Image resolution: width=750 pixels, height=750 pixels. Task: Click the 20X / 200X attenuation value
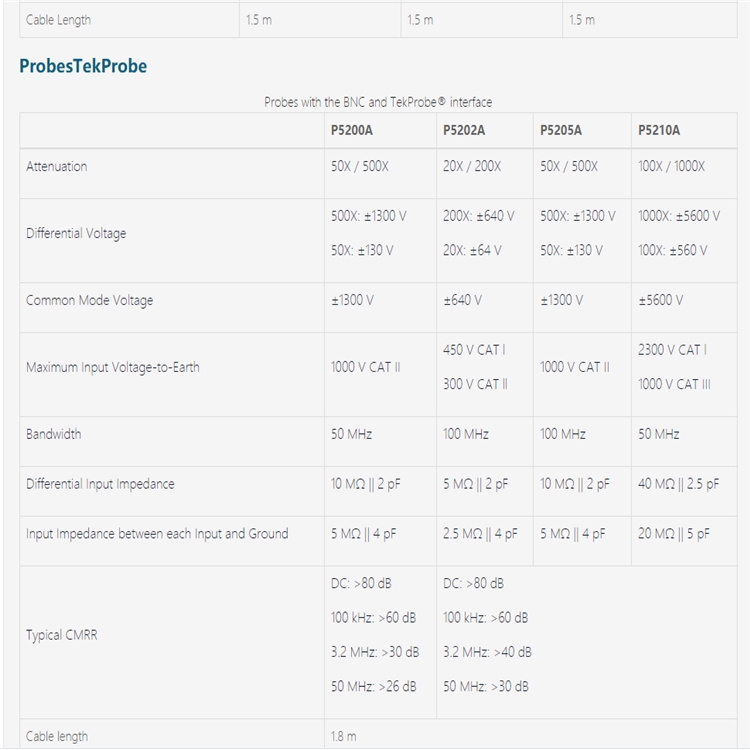coord(472,166)
